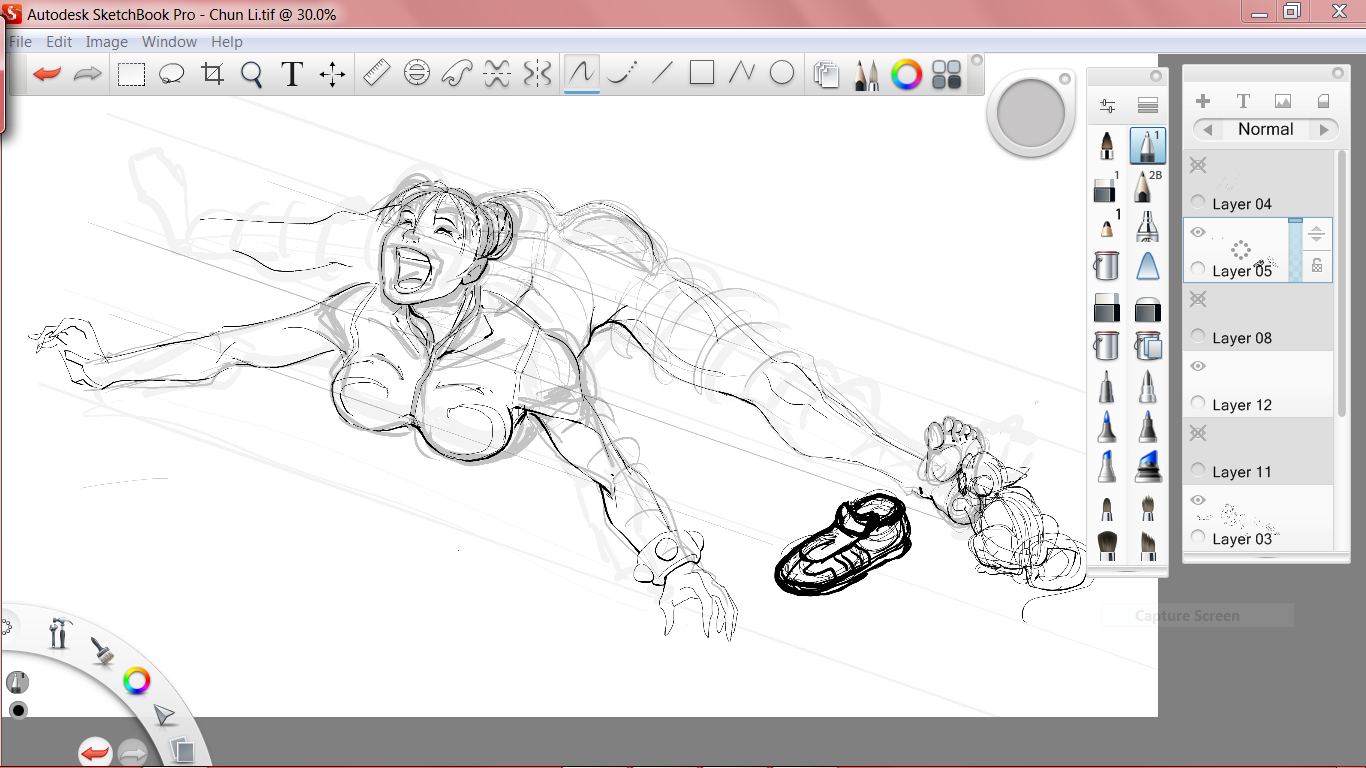Image resolution: width=1366 pixels, height=768 pixels.
Task: Hide Layer 03 via its eye icon
Action: tap(1198, 500)
